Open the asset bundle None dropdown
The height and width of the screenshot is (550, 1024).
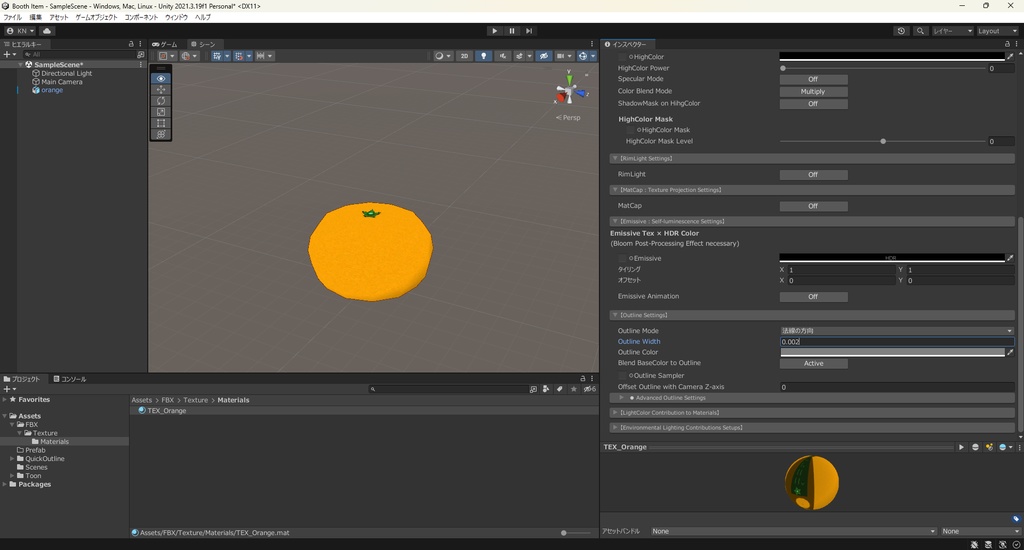(793, 531)
